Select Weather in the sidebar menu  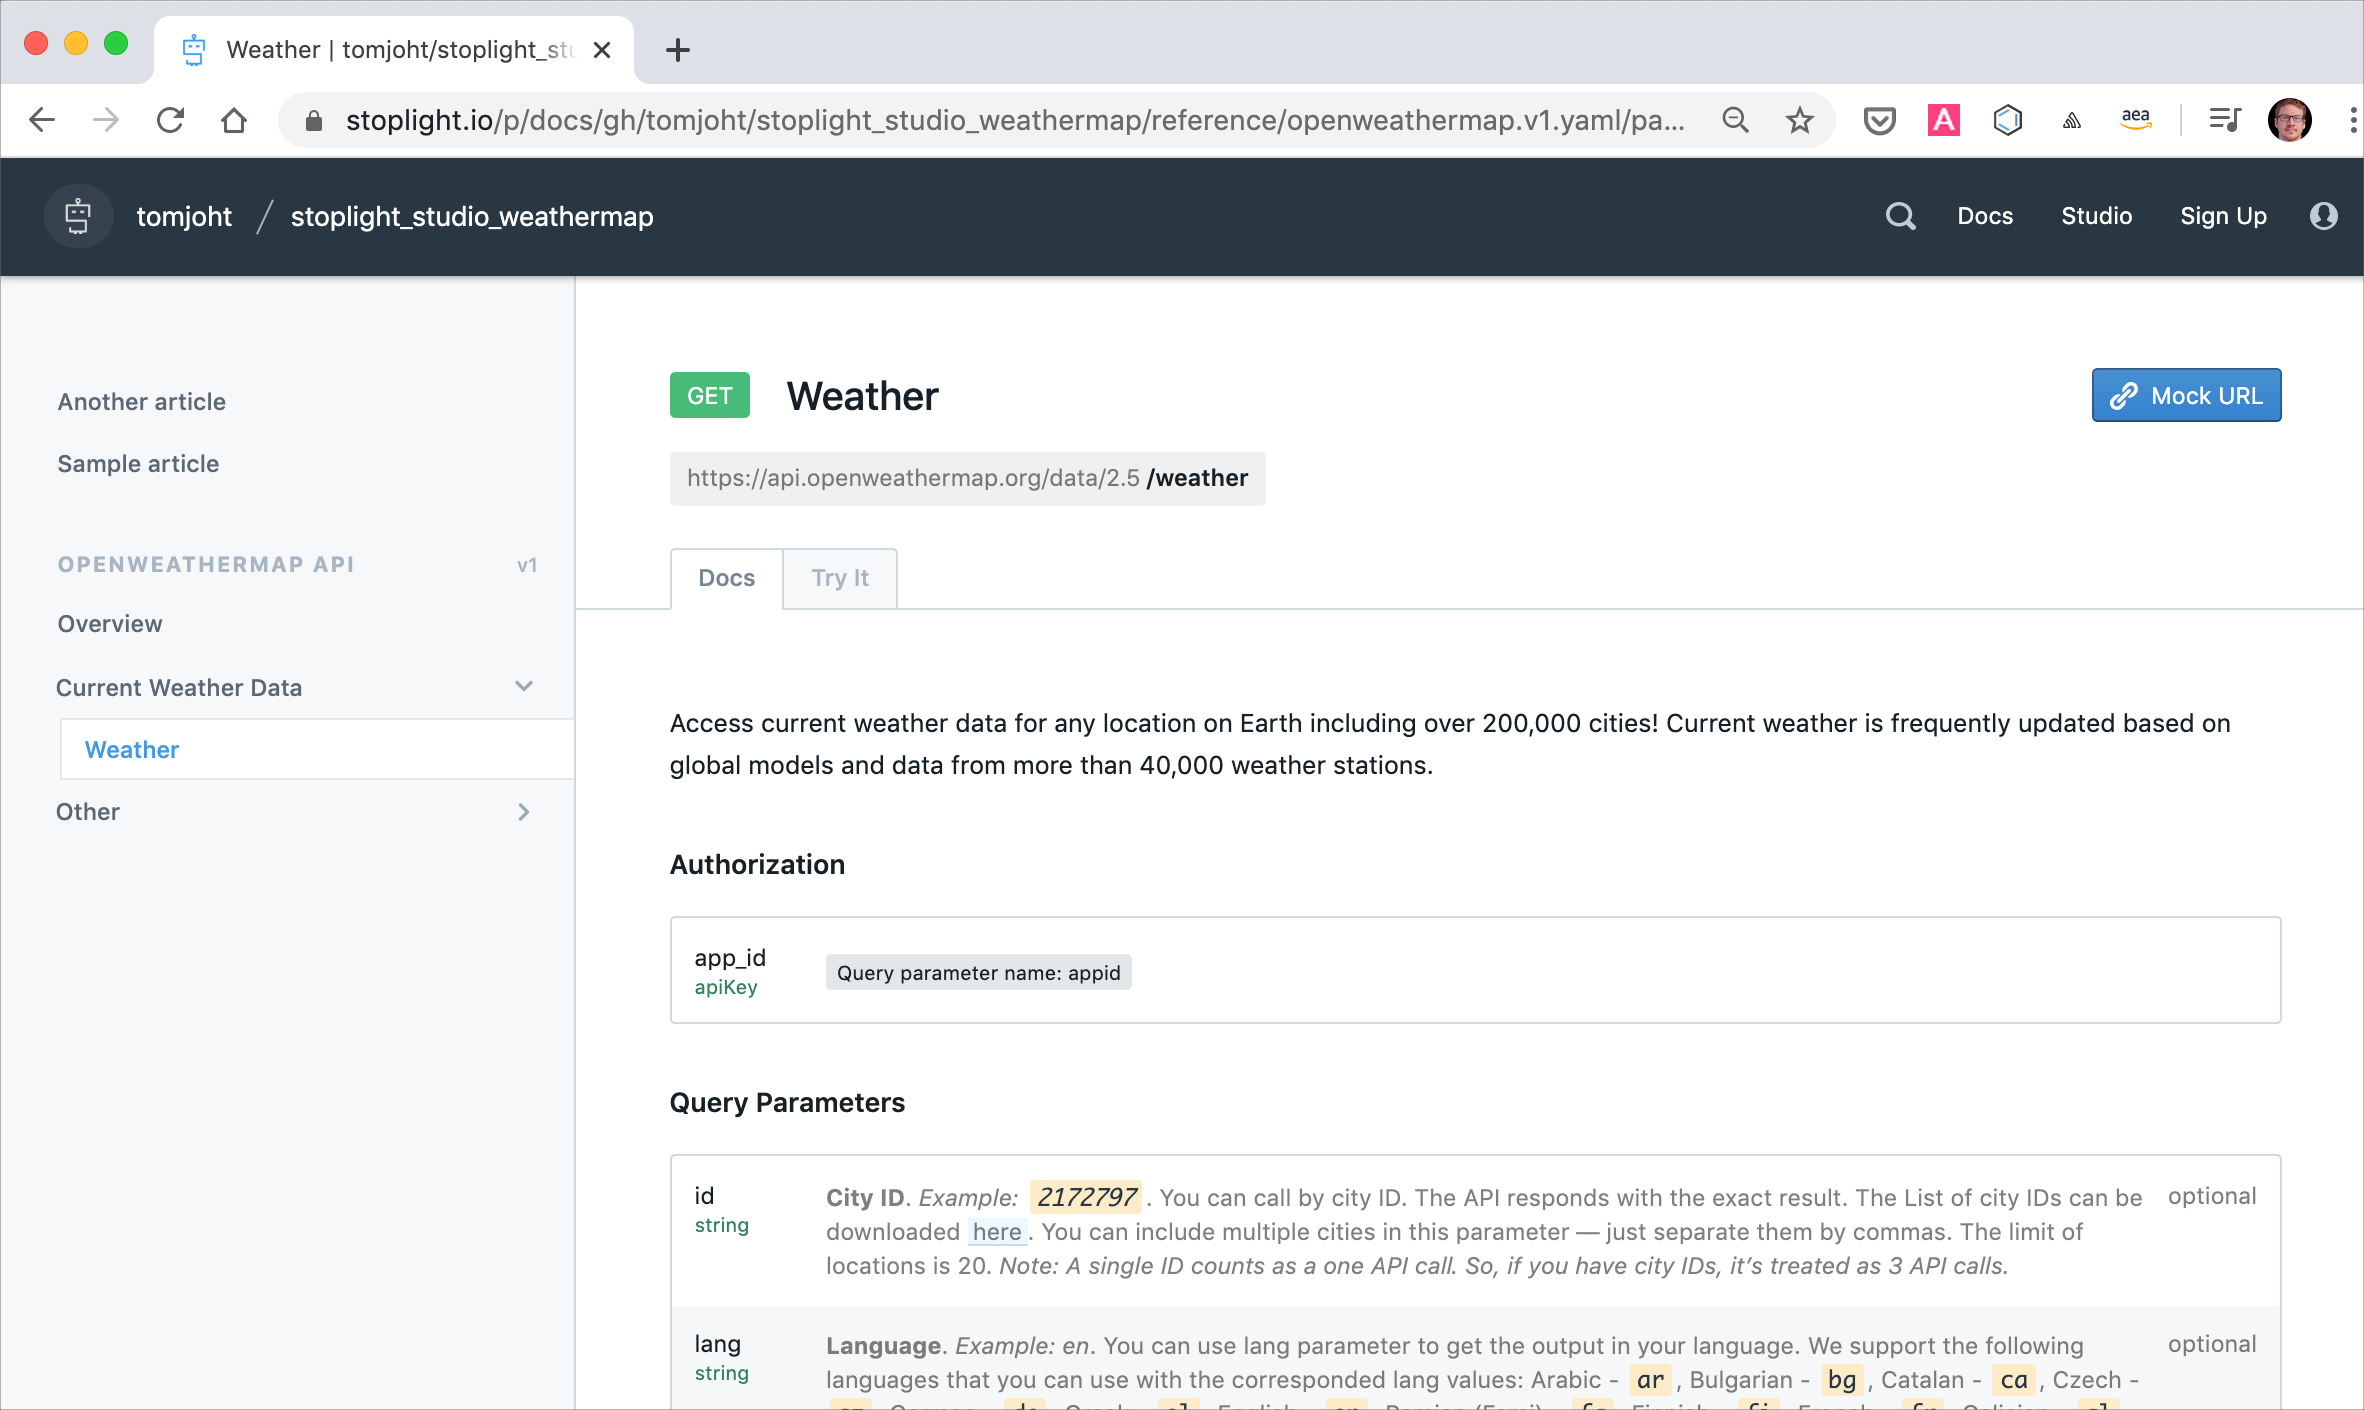(x=131, y=749)
